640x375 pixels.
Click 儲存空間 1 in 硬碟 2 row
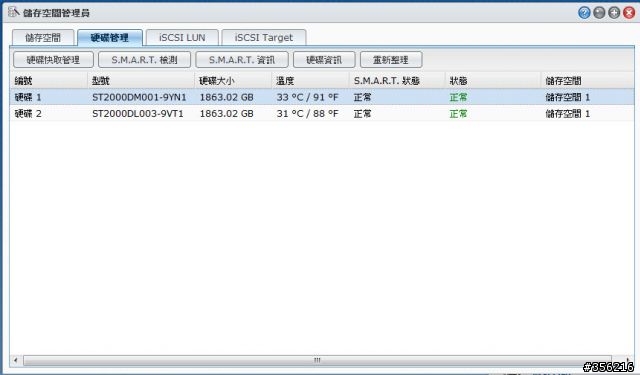pos(568,113)
